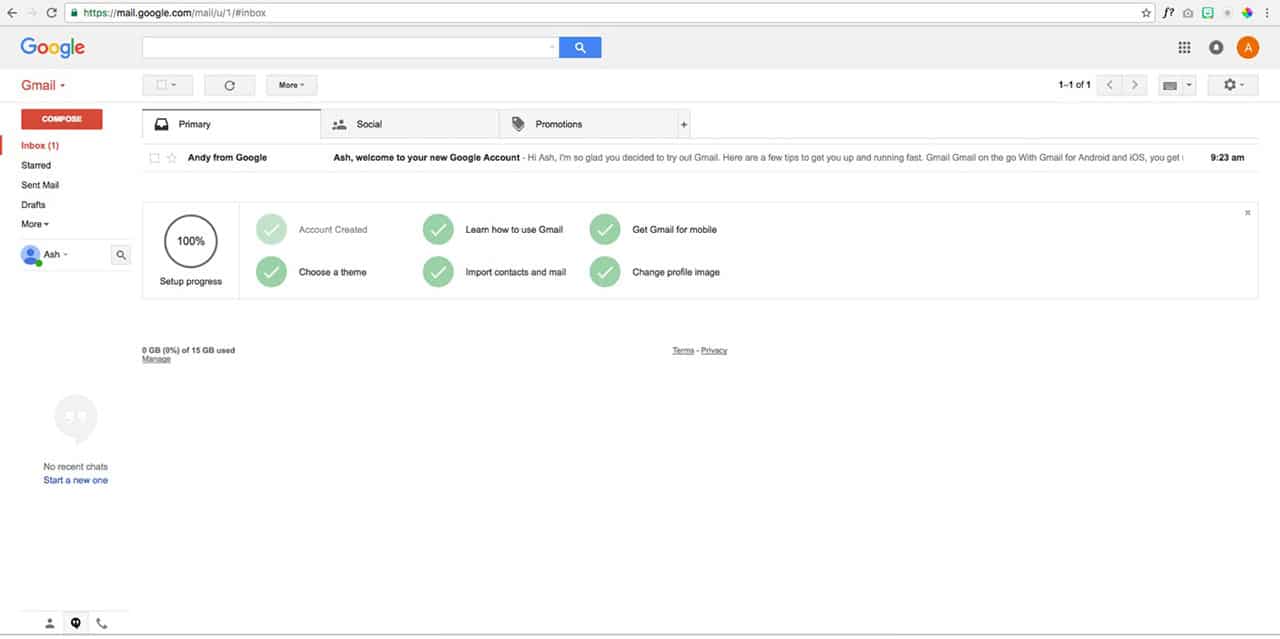
Task: Open search options arrow in search box
Action: point(552,47)
